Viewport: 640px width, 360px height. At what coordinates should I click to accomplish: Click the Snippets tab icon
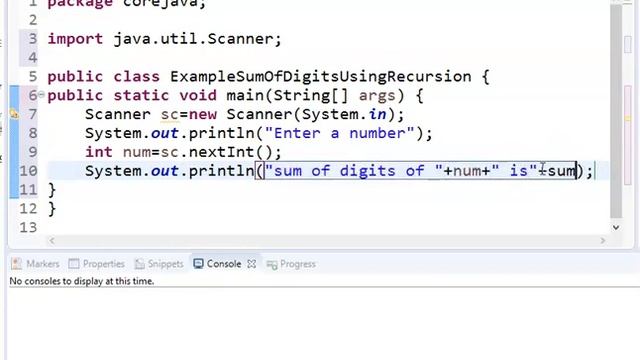[x=140, y=264]
